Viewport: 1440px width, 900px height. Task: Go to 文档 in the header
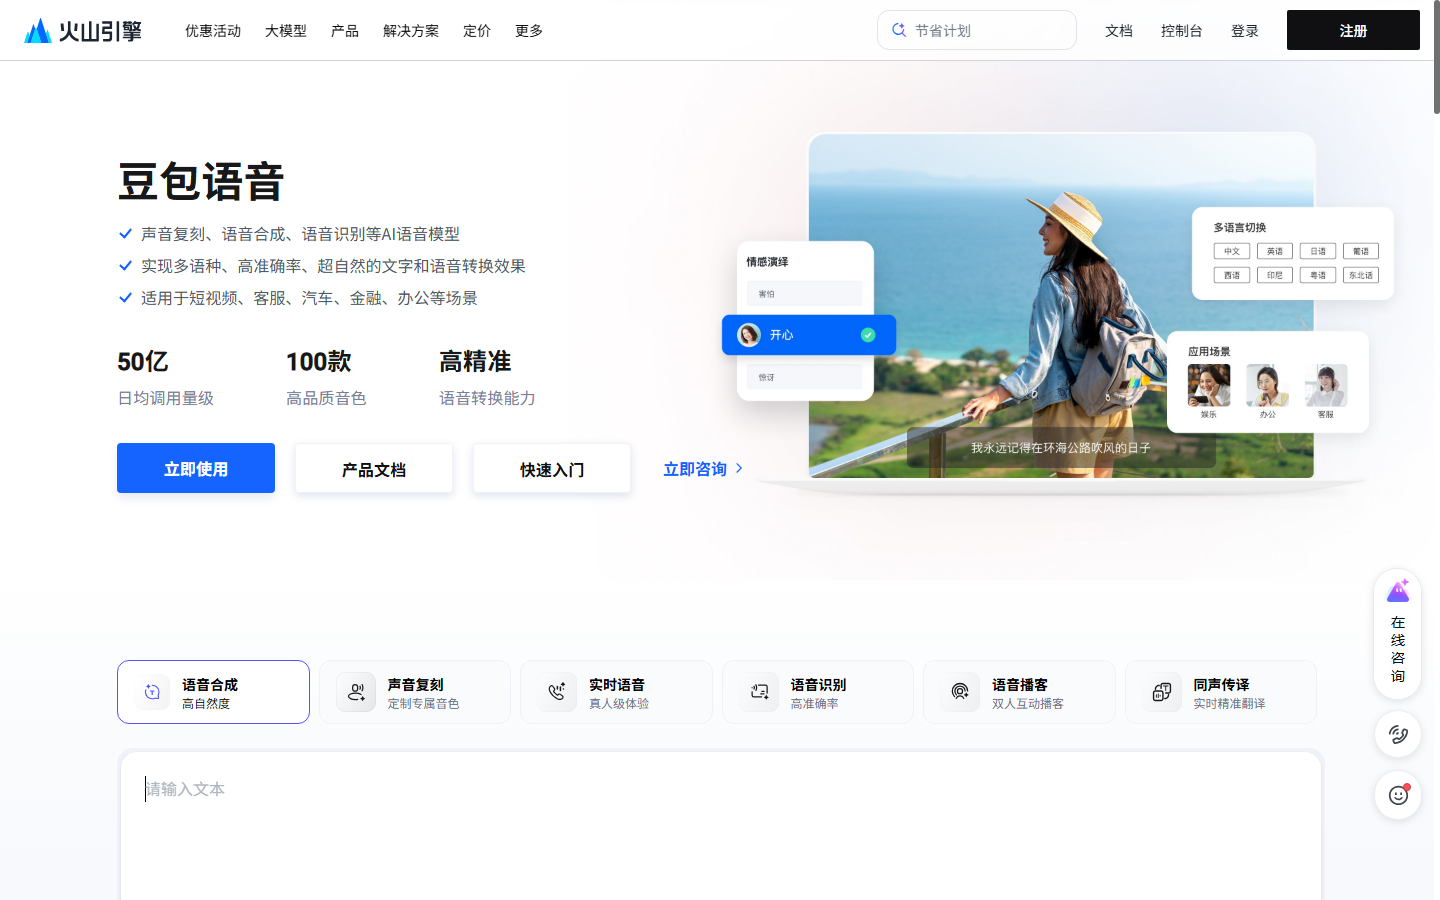[1119, 31]
